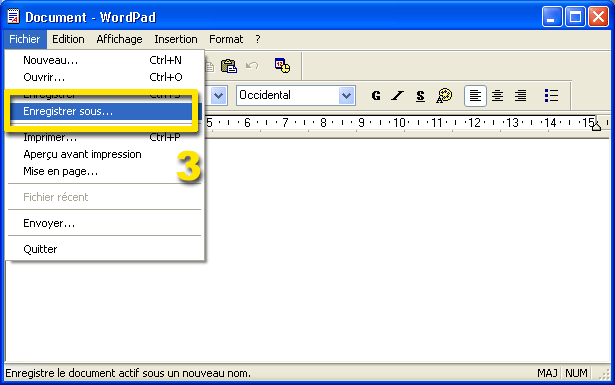The image size is (615, 385).
Task: Open the Insertion menu
Action: (176, 39)
